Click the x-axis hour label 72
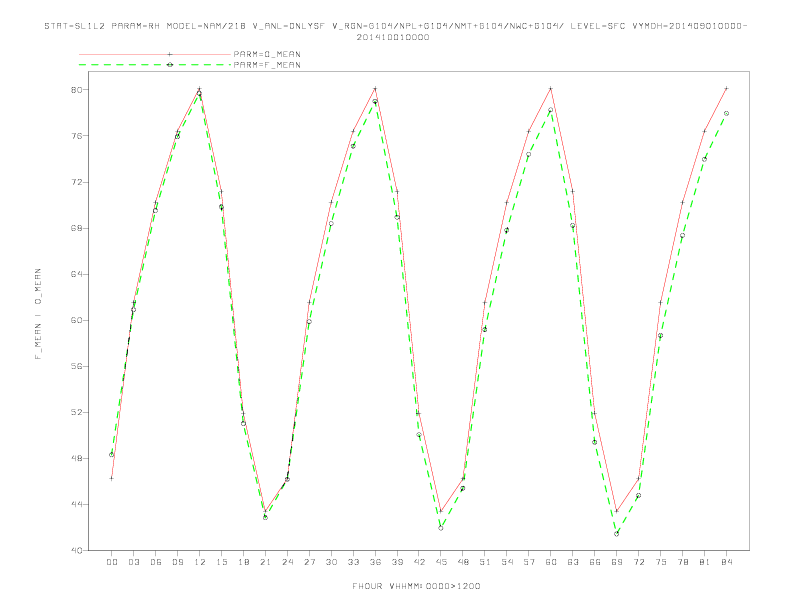792x612 pixels. [x=639, y=562]
